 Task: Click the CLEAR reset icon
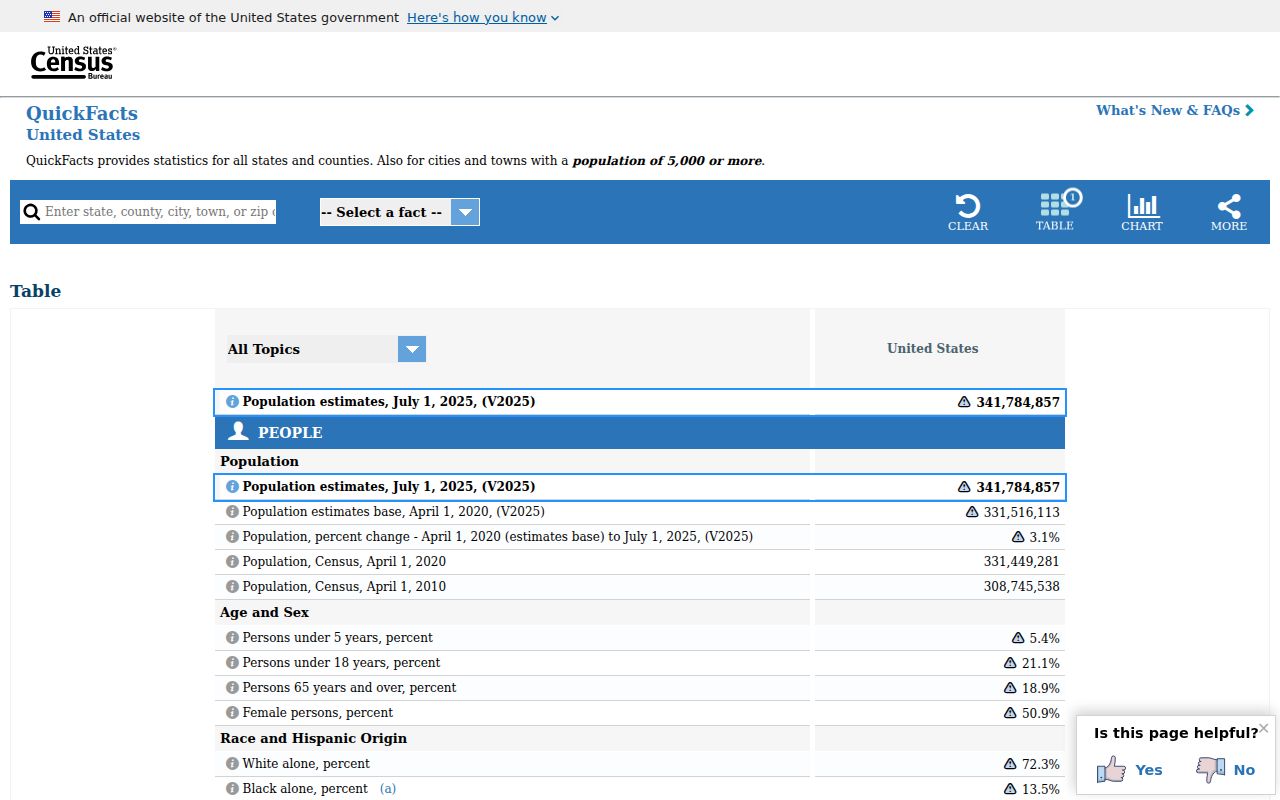[x=968, y=212]
